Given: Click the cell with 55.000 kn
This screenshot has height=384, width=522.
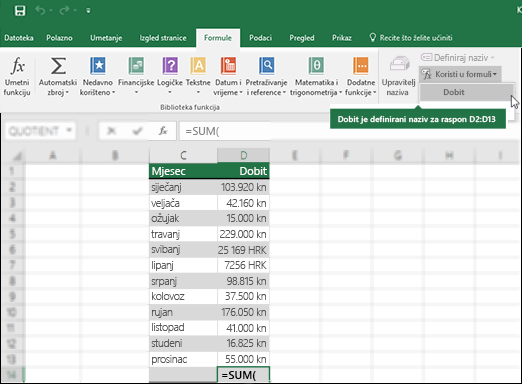Looking at the screenshot, I should click(243, 359).
